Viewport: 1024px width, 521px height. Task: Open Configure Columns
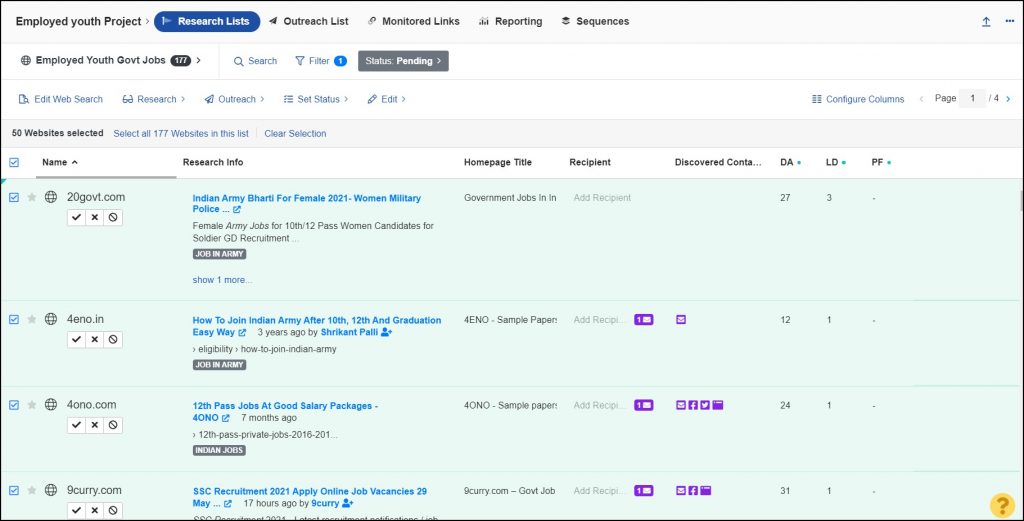point(858,99)
